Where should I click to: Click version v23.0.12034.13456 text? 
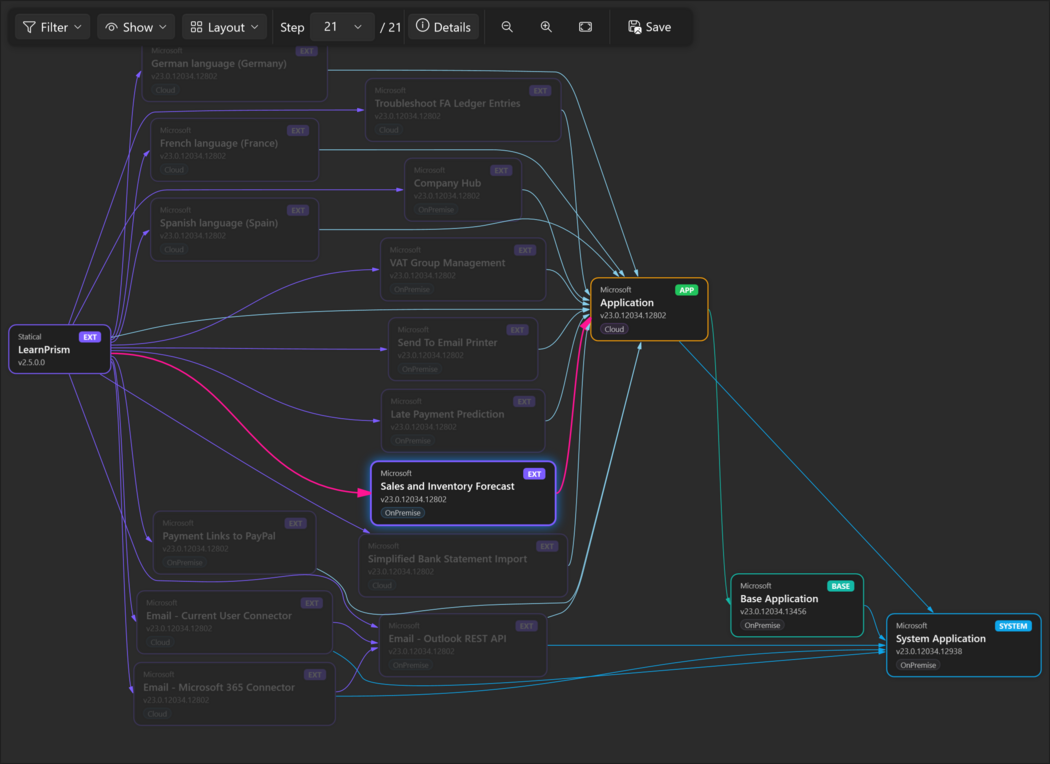point(773,611)
